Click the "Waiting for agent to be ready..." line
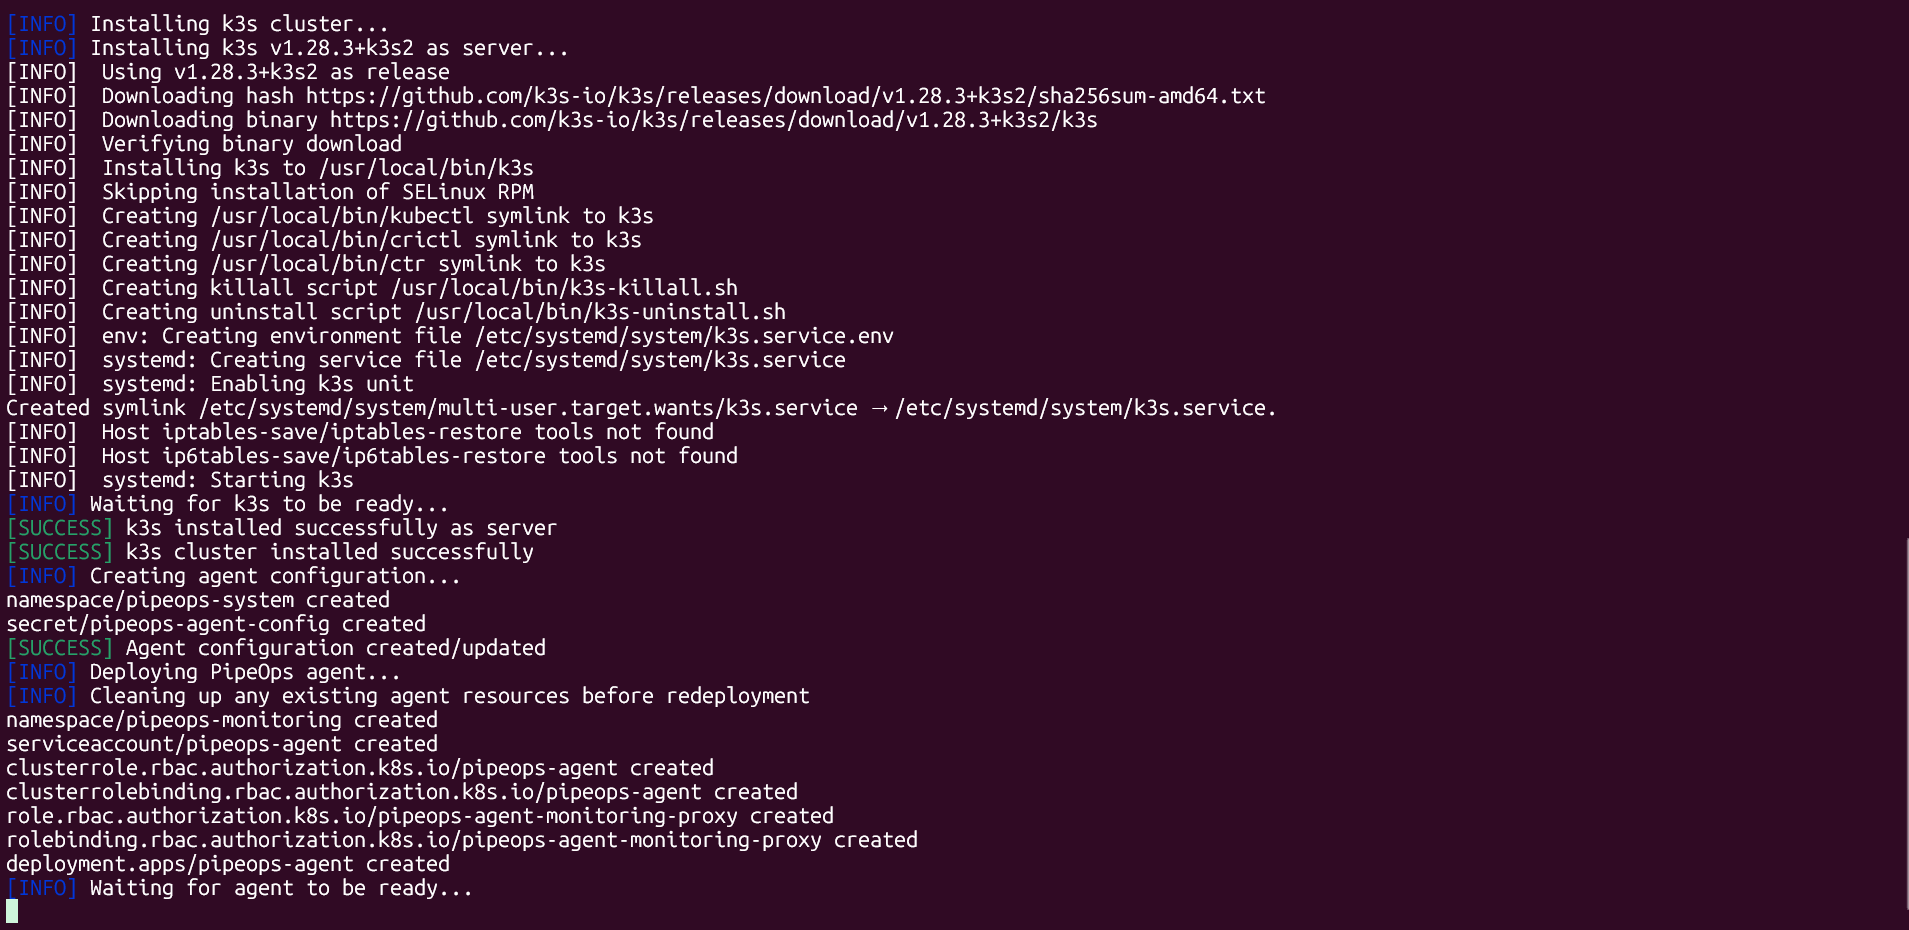Viewport: 1909px width, 930px height. pyautogui.click(x=280, y=888)
